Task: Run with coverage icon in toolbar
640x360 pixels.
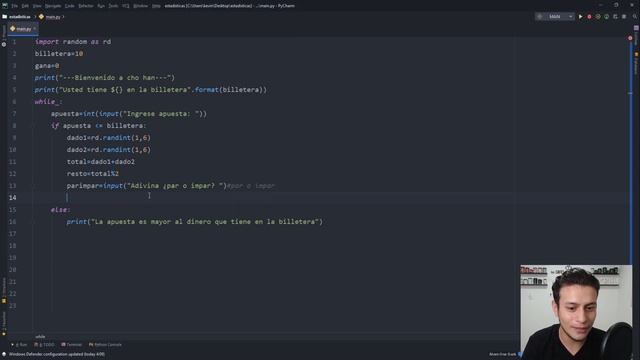Action: click(598, 17)
